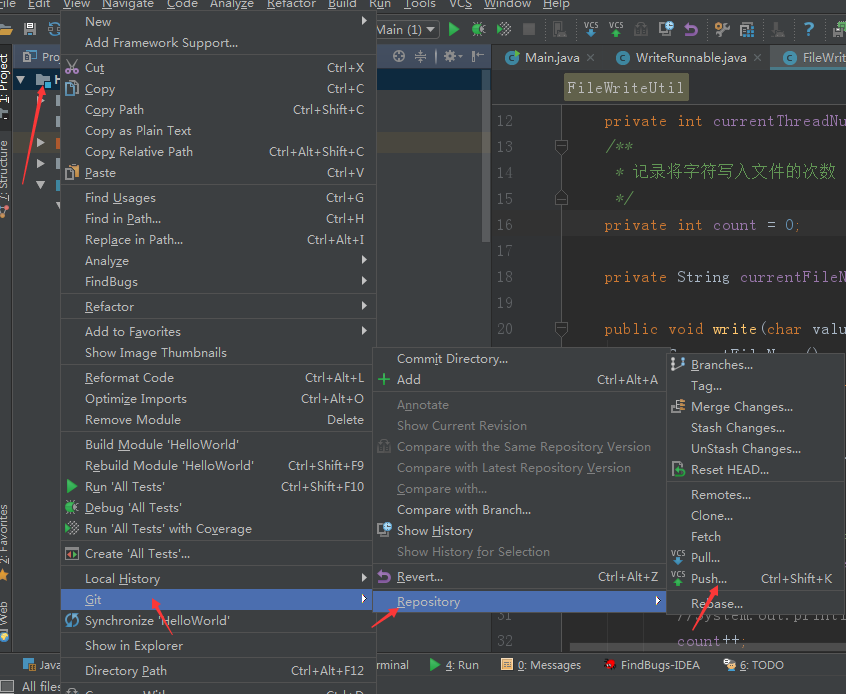Click the Hide Project panel icon

click(477, 56)
